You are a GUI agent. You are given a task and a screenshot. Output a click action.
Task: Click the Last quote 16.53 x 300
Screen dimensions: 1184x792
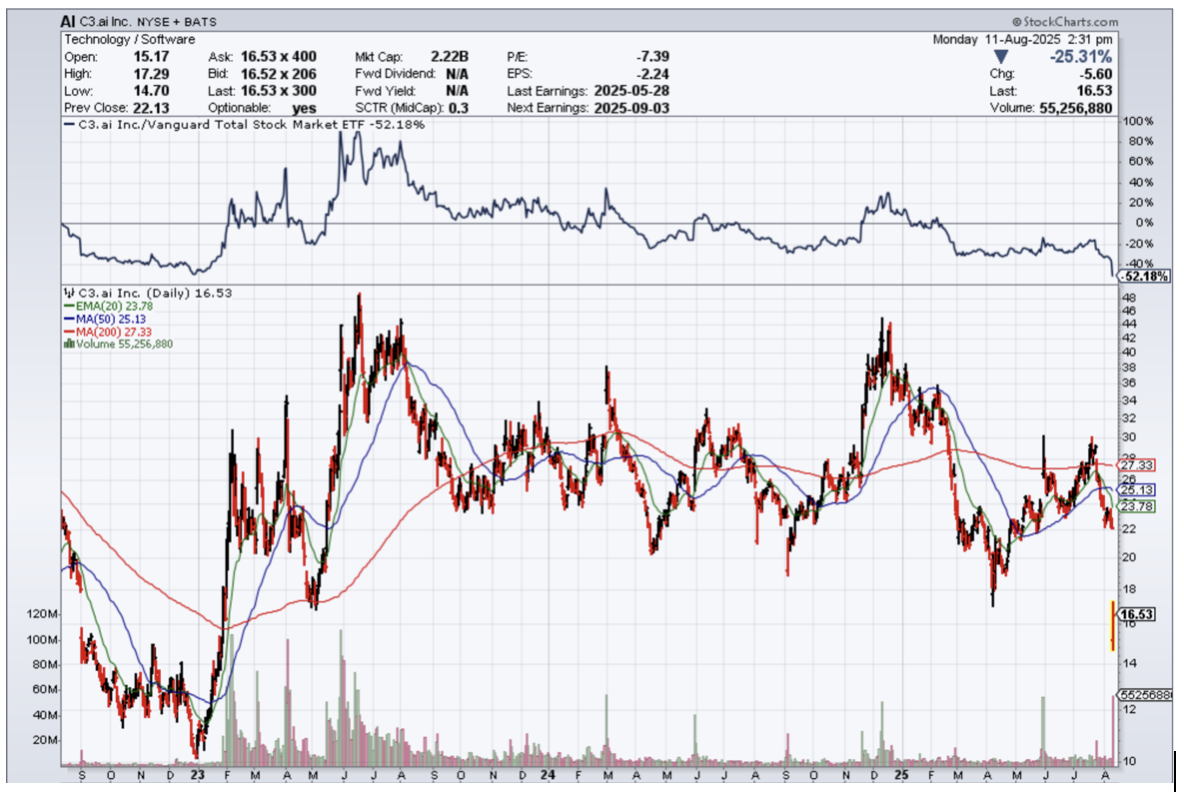(x=279, y=91)
